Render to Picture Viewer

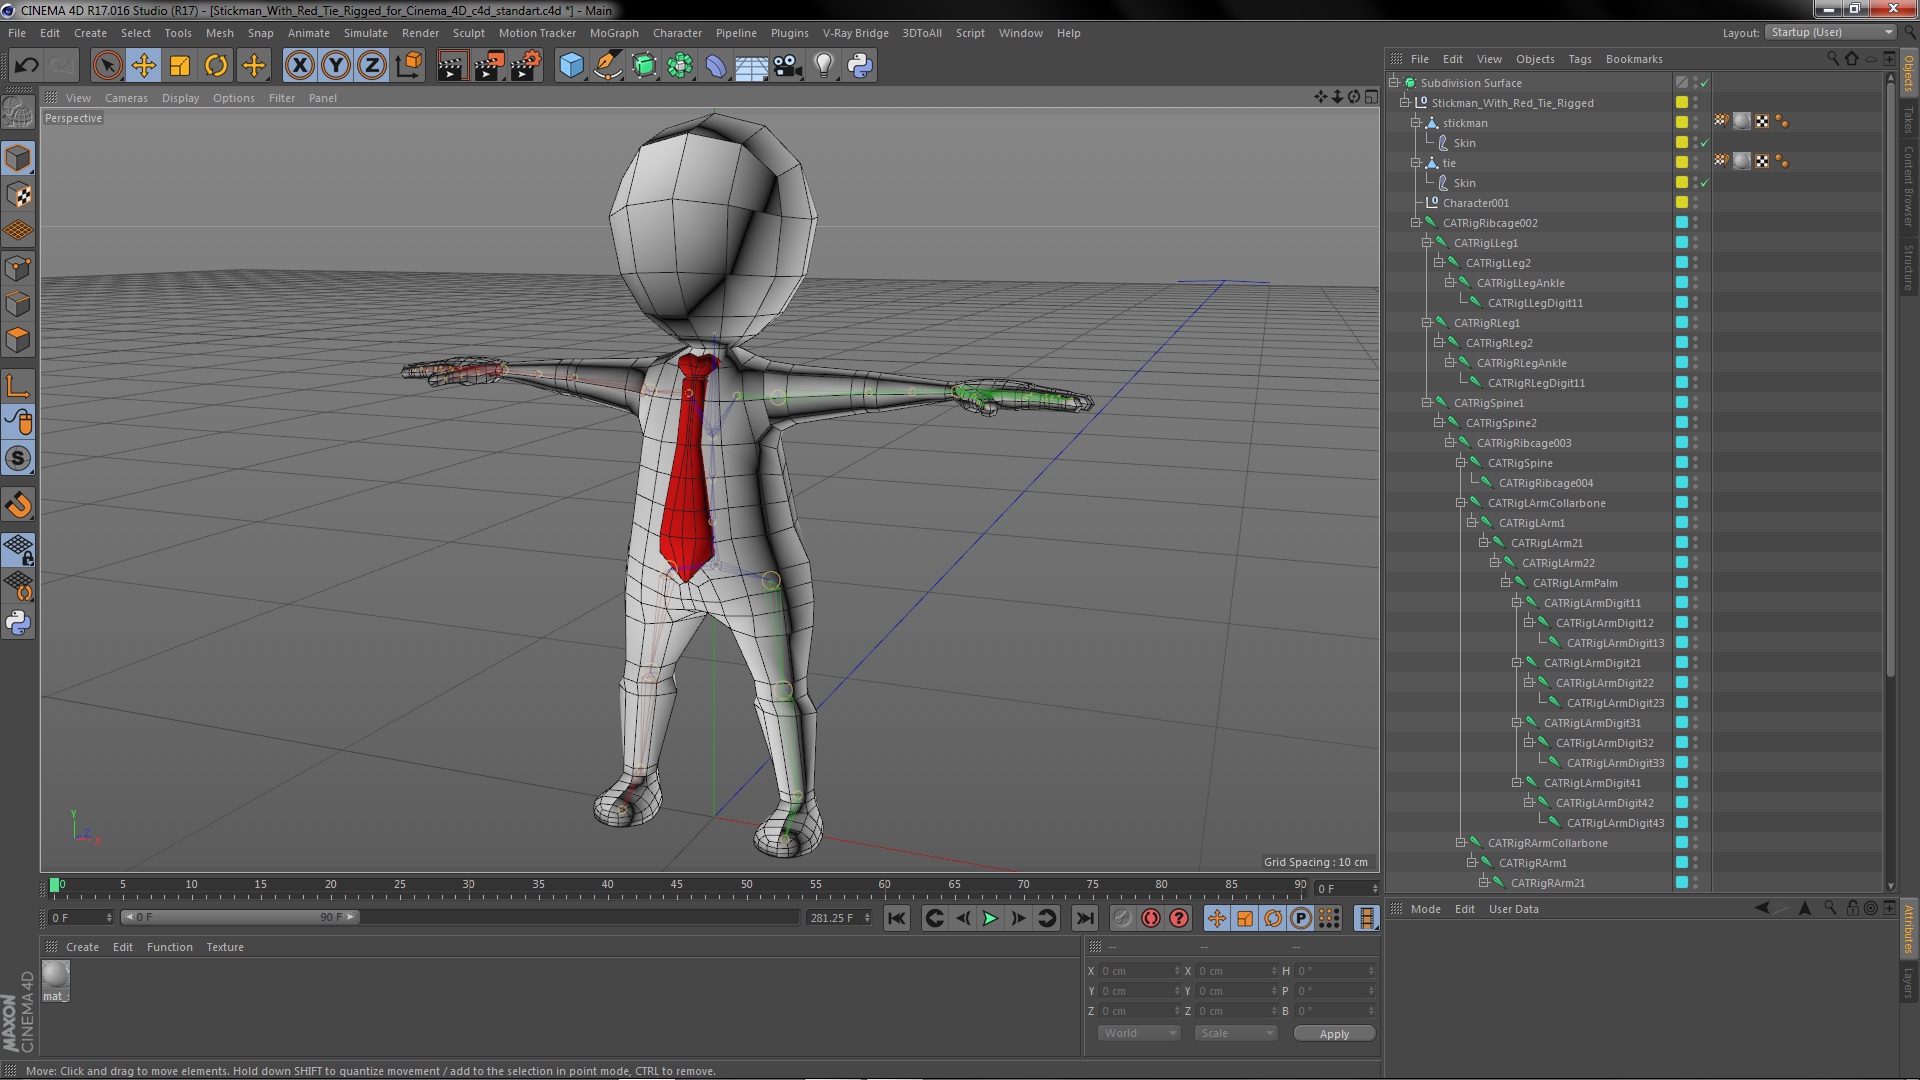click(489, 66)
